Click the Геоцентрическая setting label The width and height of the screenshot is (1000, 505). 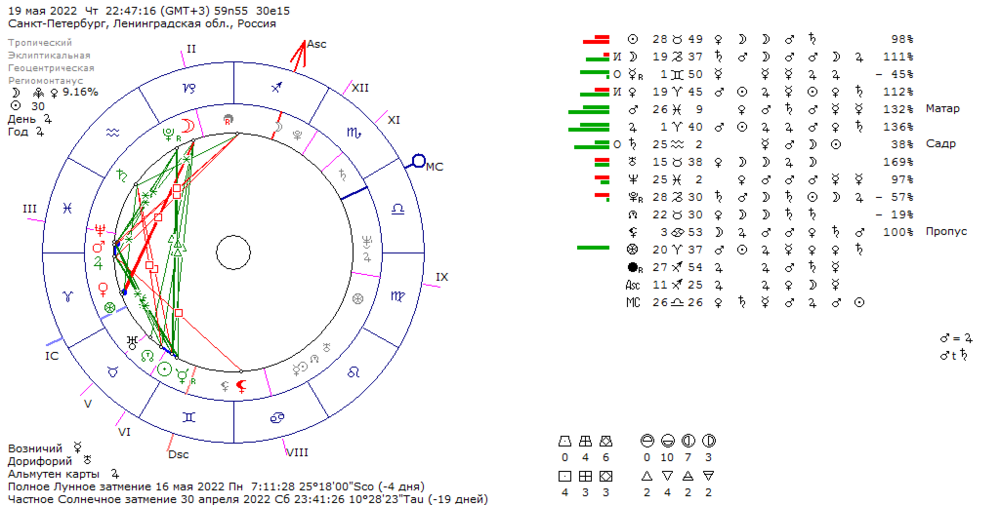(51, 68)
